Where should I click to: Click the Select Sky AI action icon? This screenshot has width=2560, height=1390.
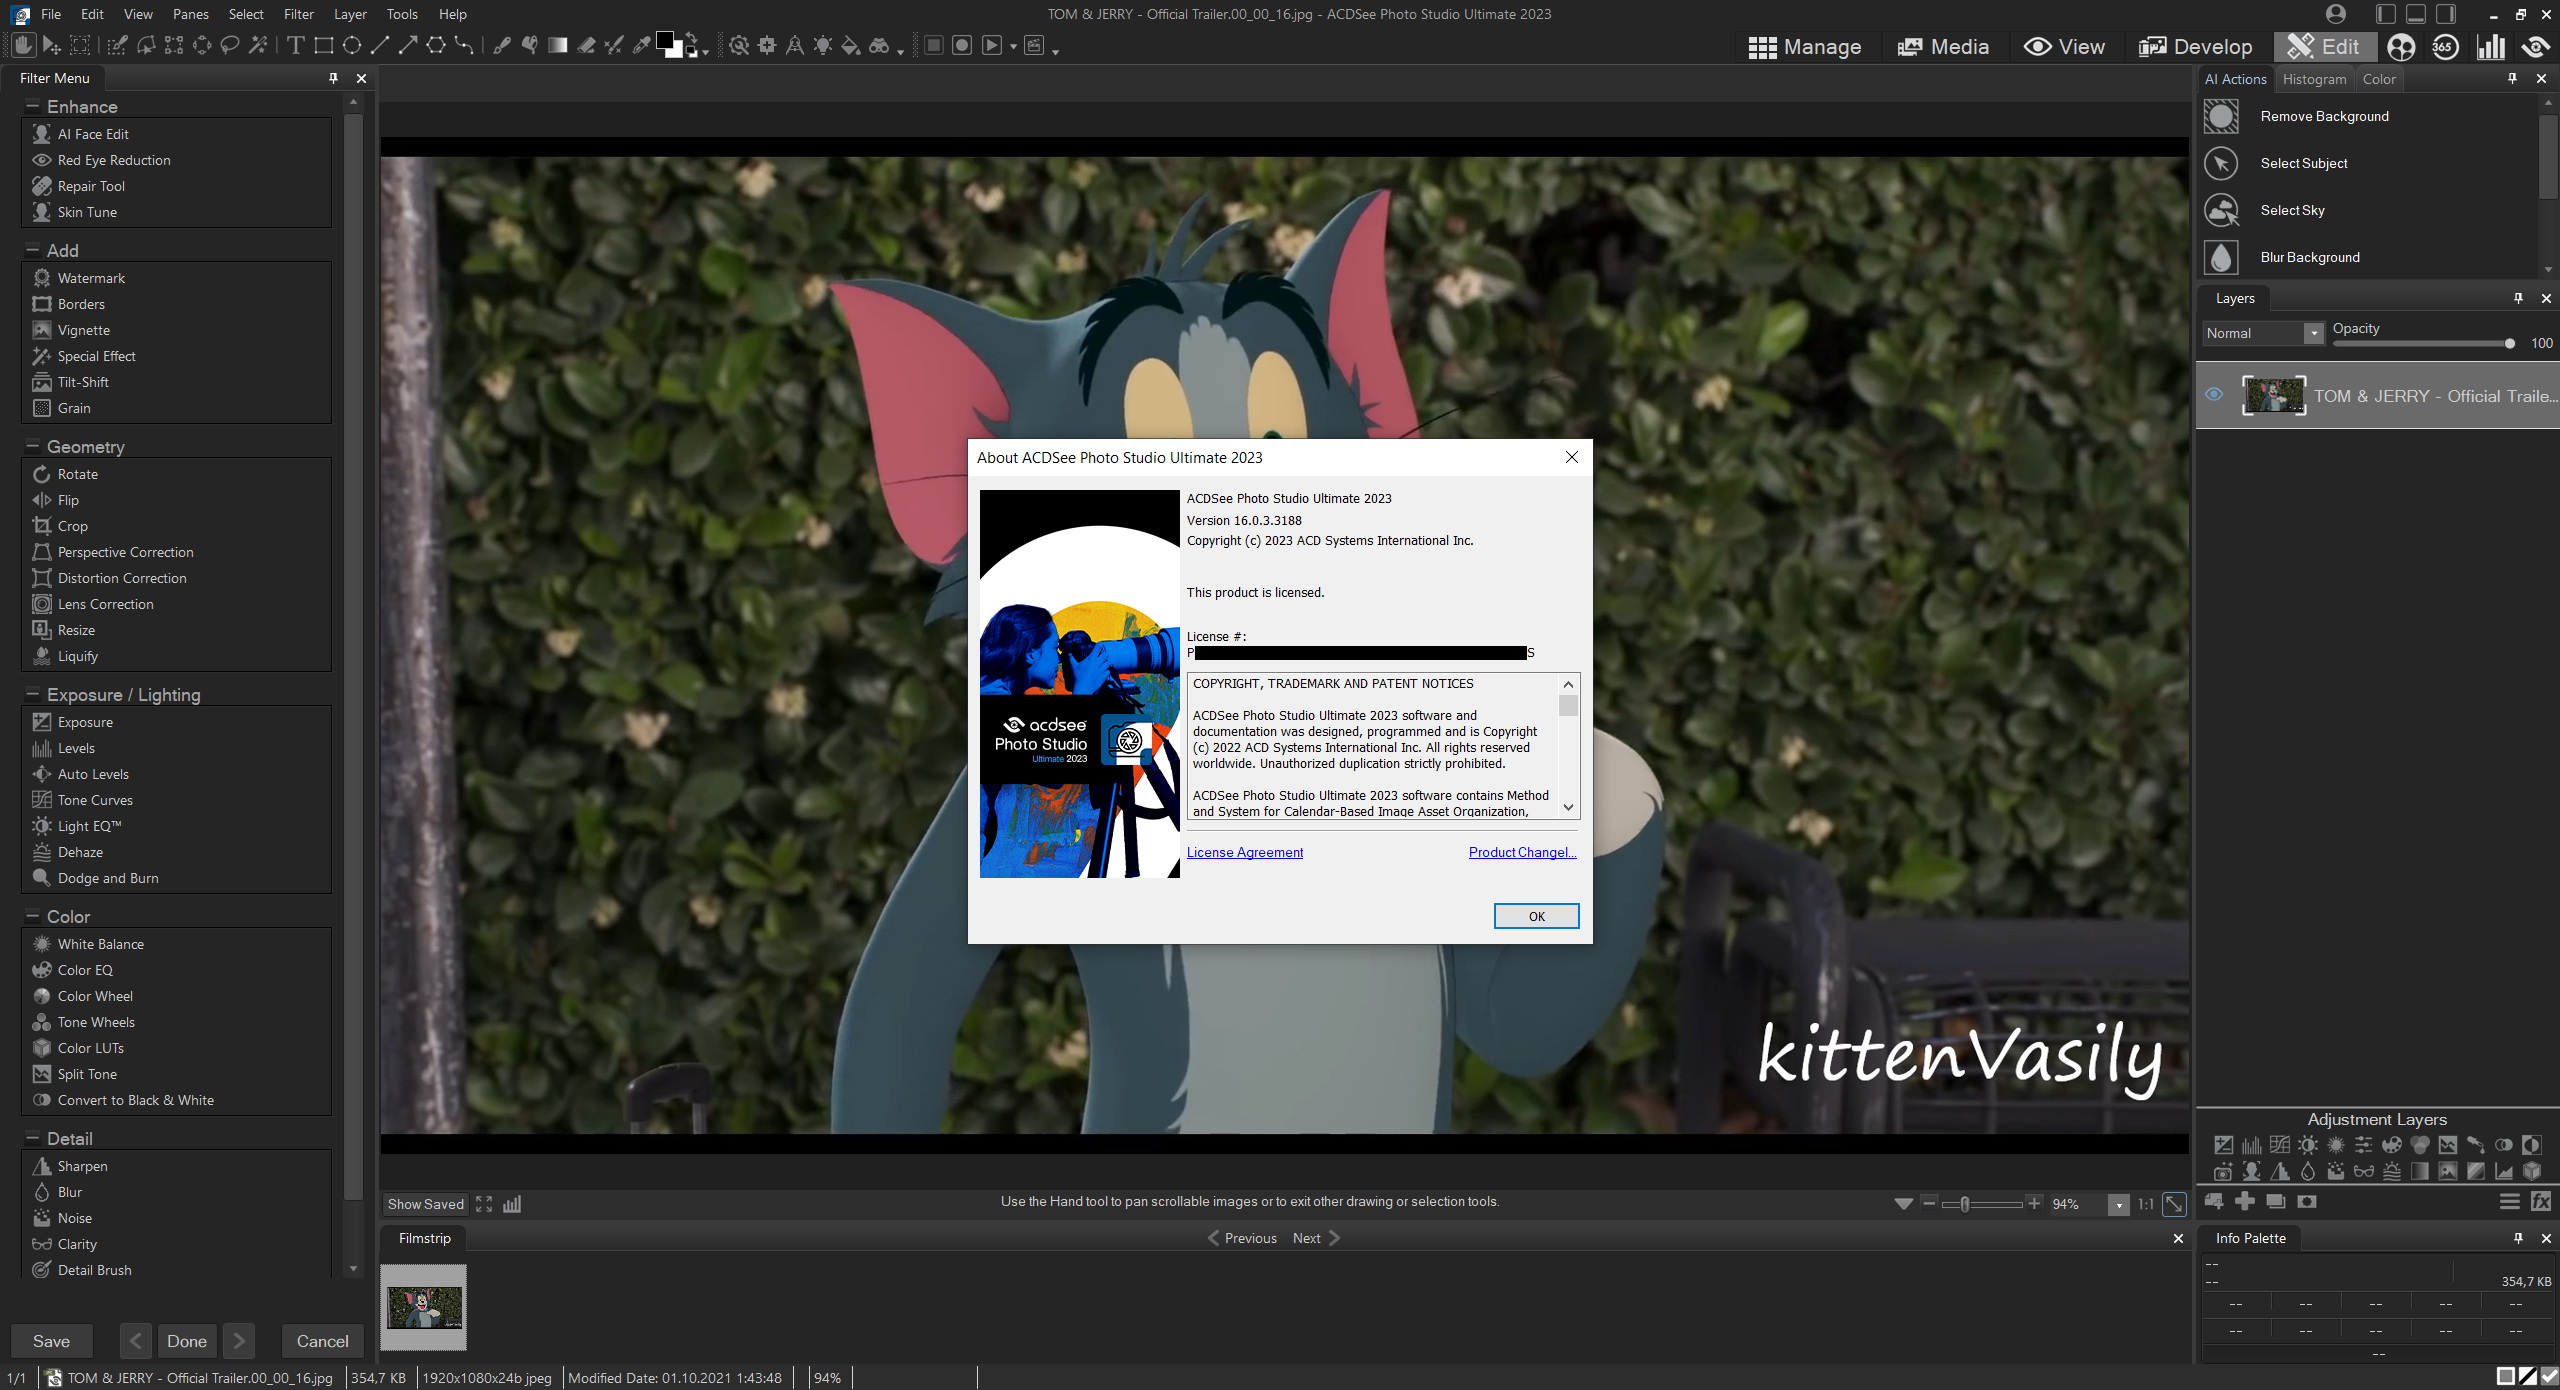(x=2221, y=210)
